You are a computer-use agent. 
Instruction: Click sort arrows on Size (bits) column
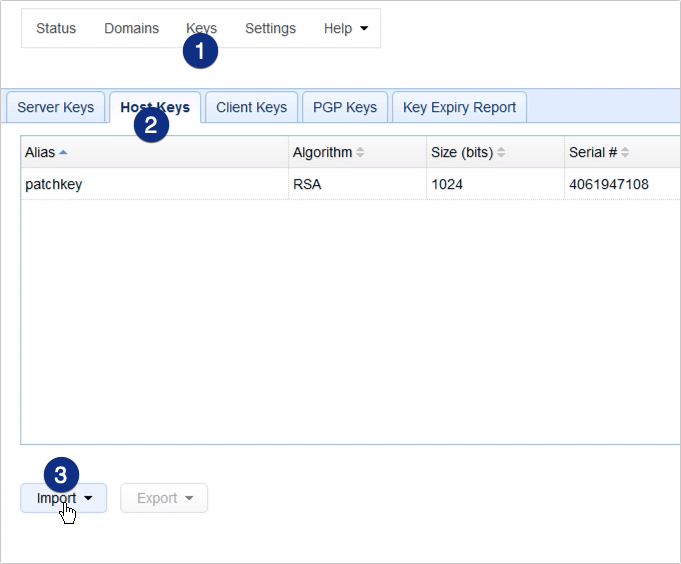click(501, 152)
